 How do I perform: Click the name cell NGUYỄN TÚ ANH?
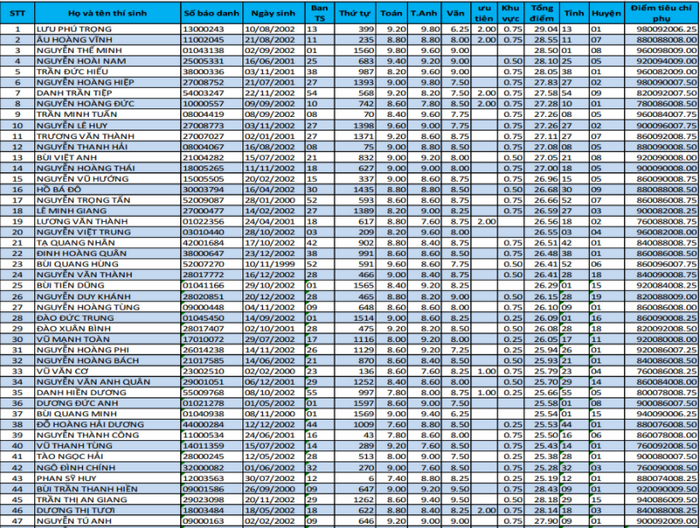108,521
